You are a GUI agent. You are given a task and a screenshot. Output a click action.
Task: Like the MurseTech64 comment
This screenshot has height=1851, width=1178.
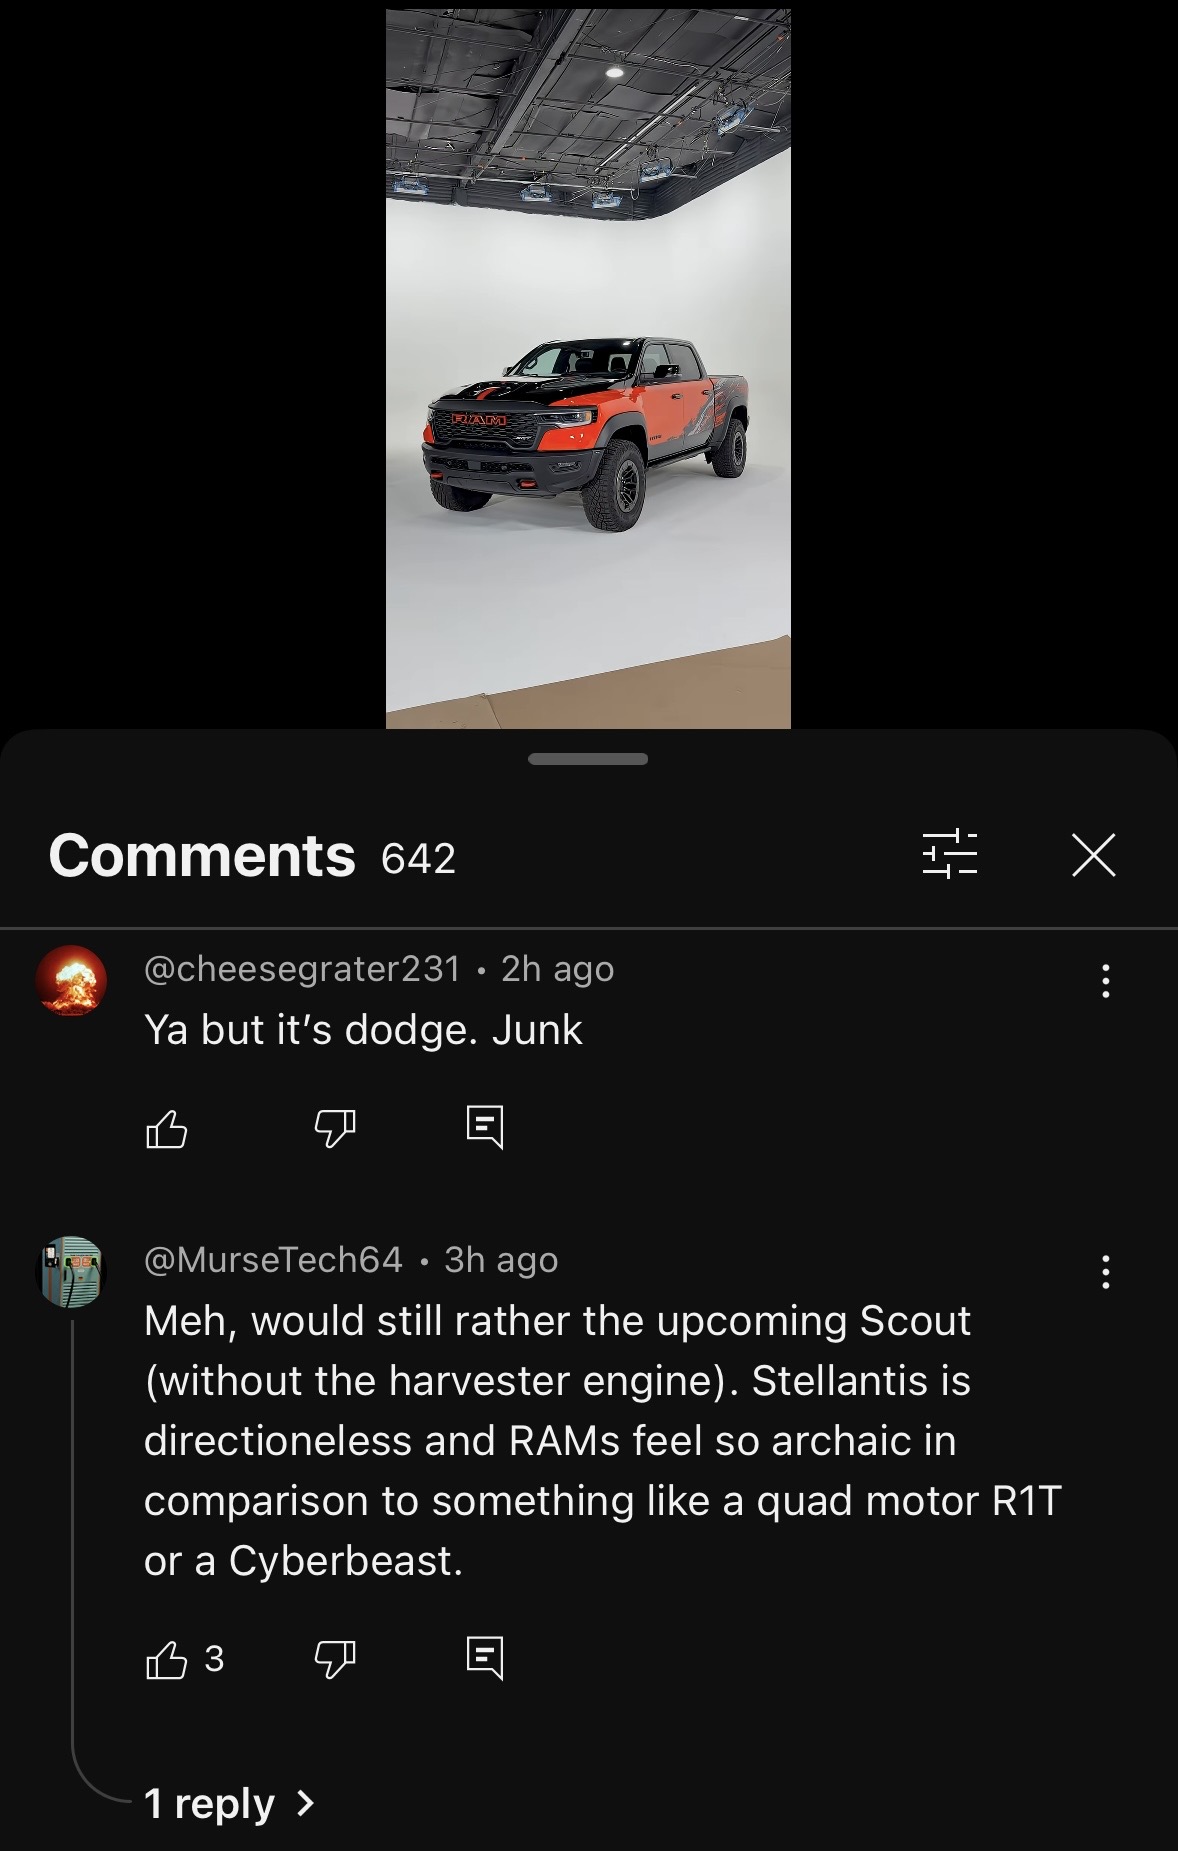coord(166,1660)
